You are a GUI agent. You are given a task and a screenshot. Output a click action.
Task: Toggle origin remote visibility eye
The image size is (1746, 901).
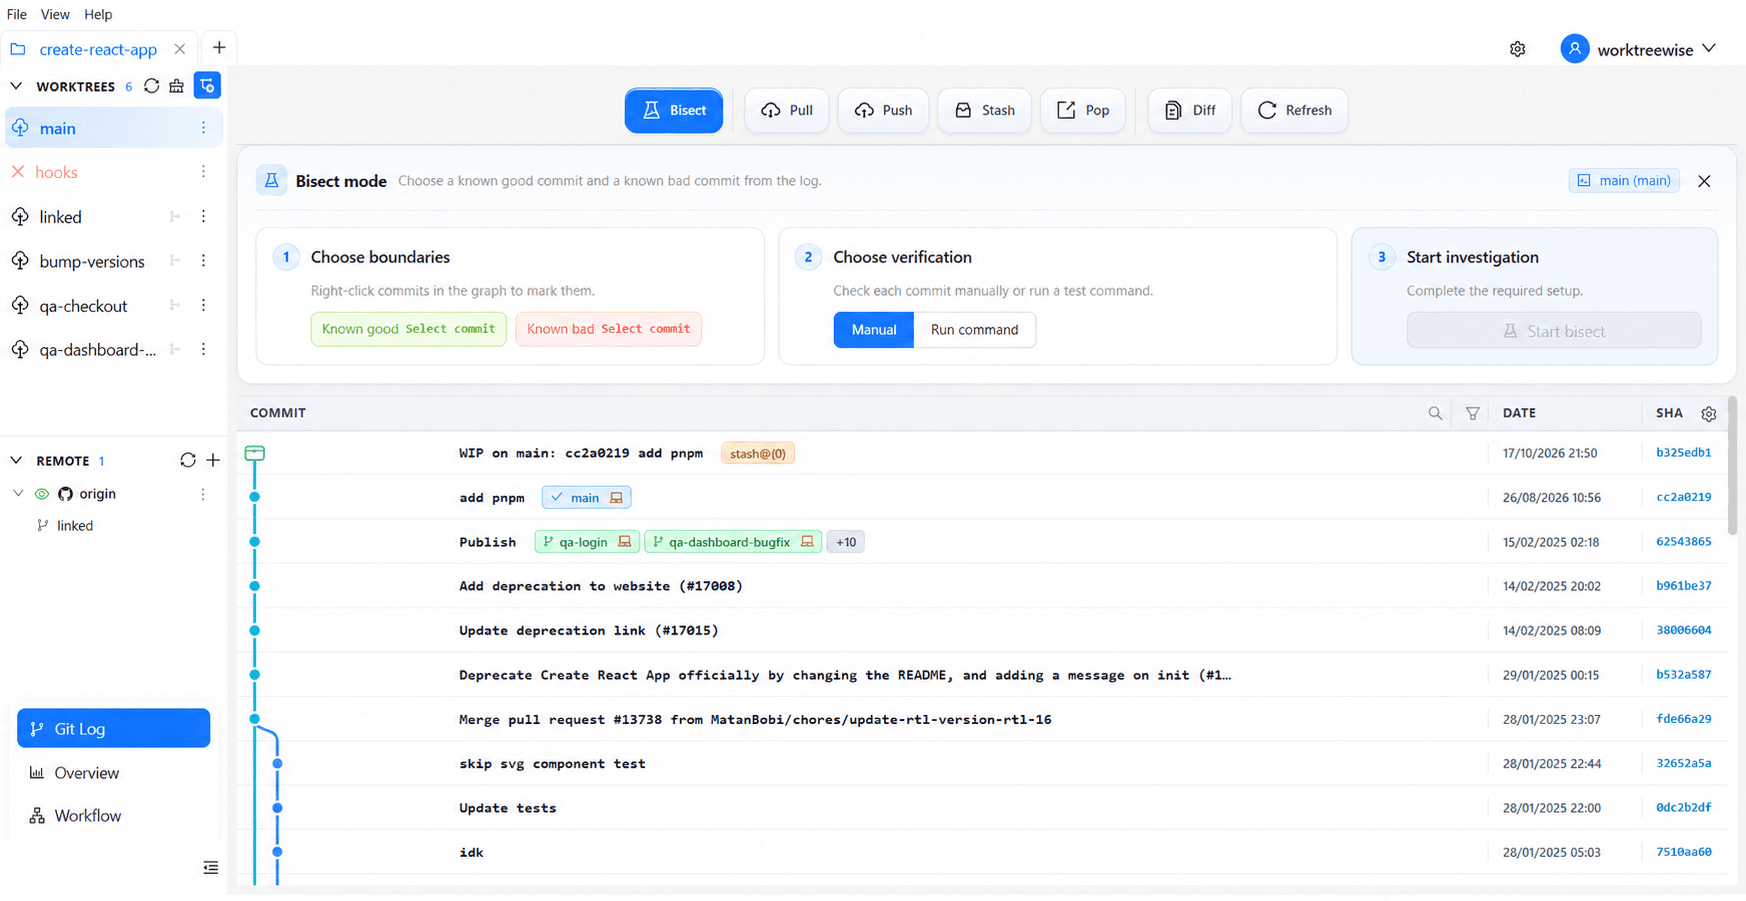coord(41,494)
